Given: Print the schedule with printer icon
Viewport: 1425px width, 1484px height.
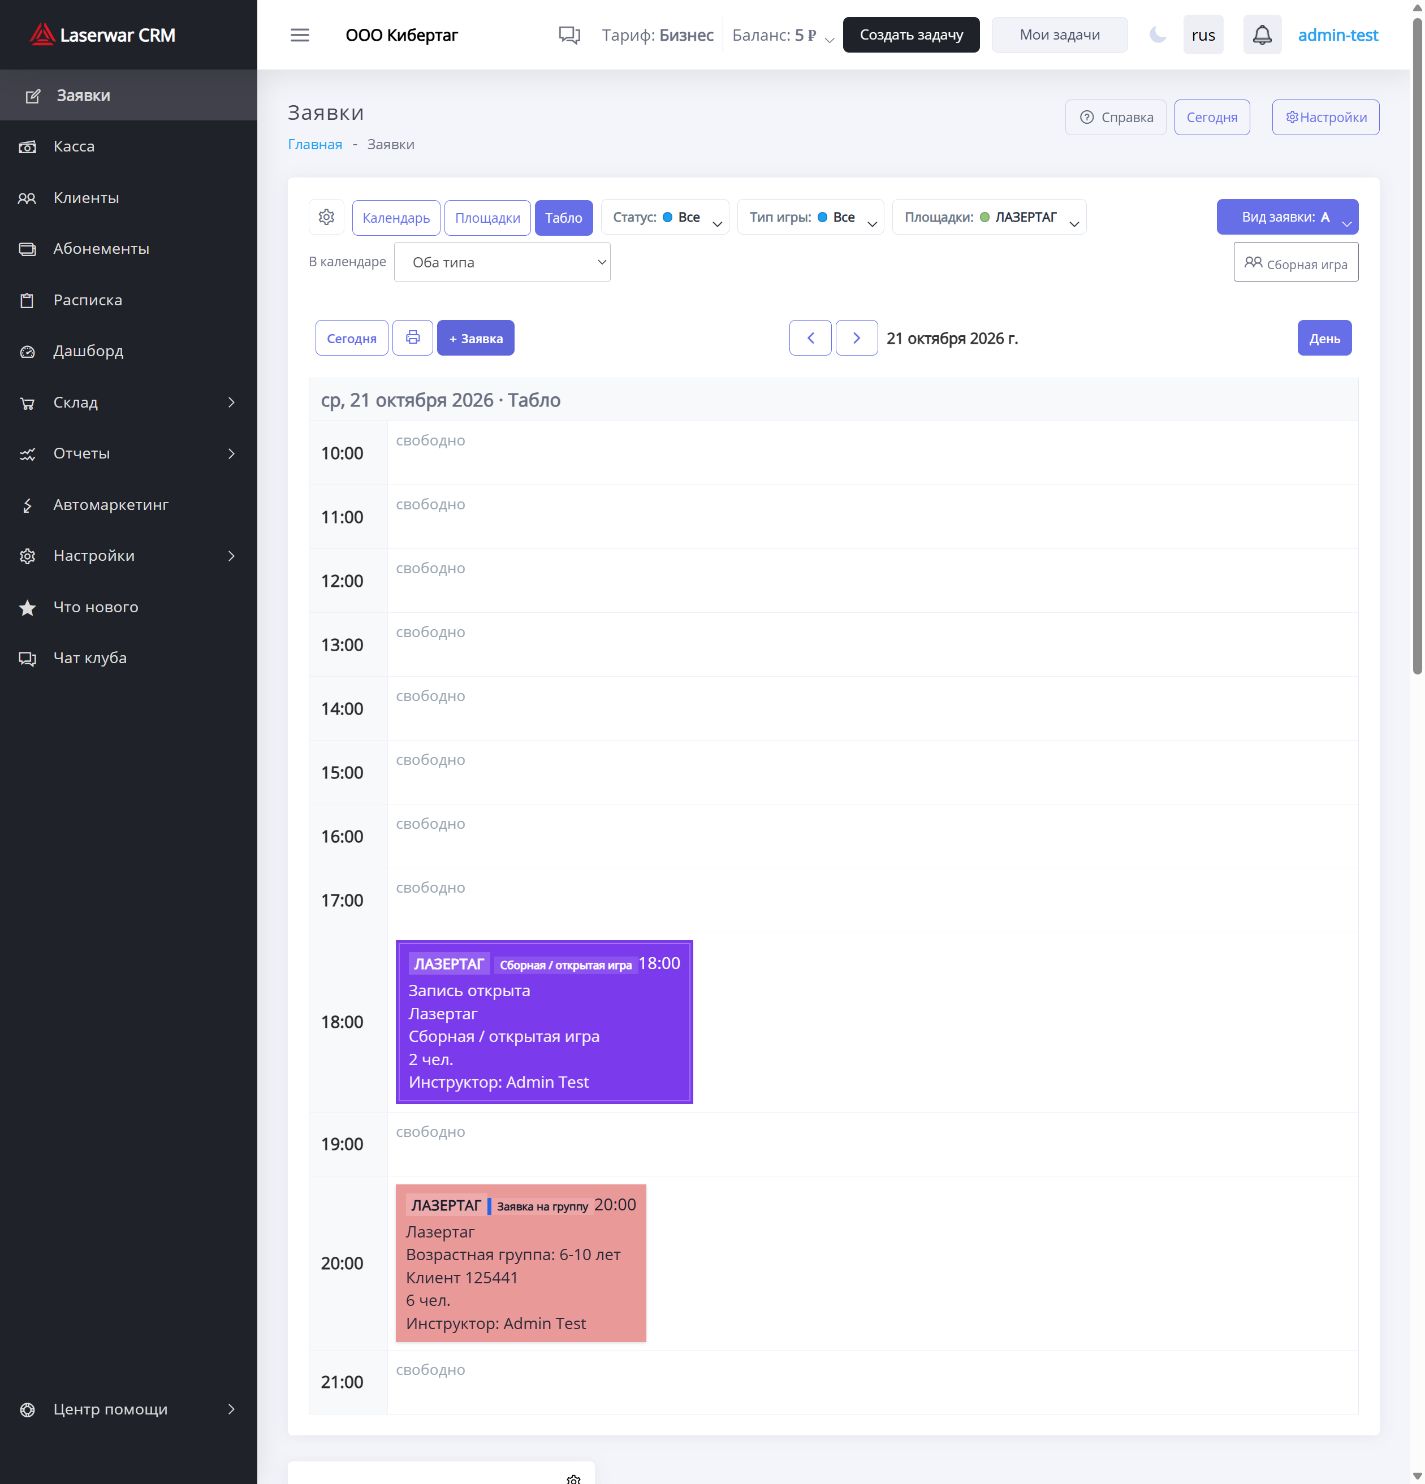Looking at the screenshot, I should click(413, 338).
